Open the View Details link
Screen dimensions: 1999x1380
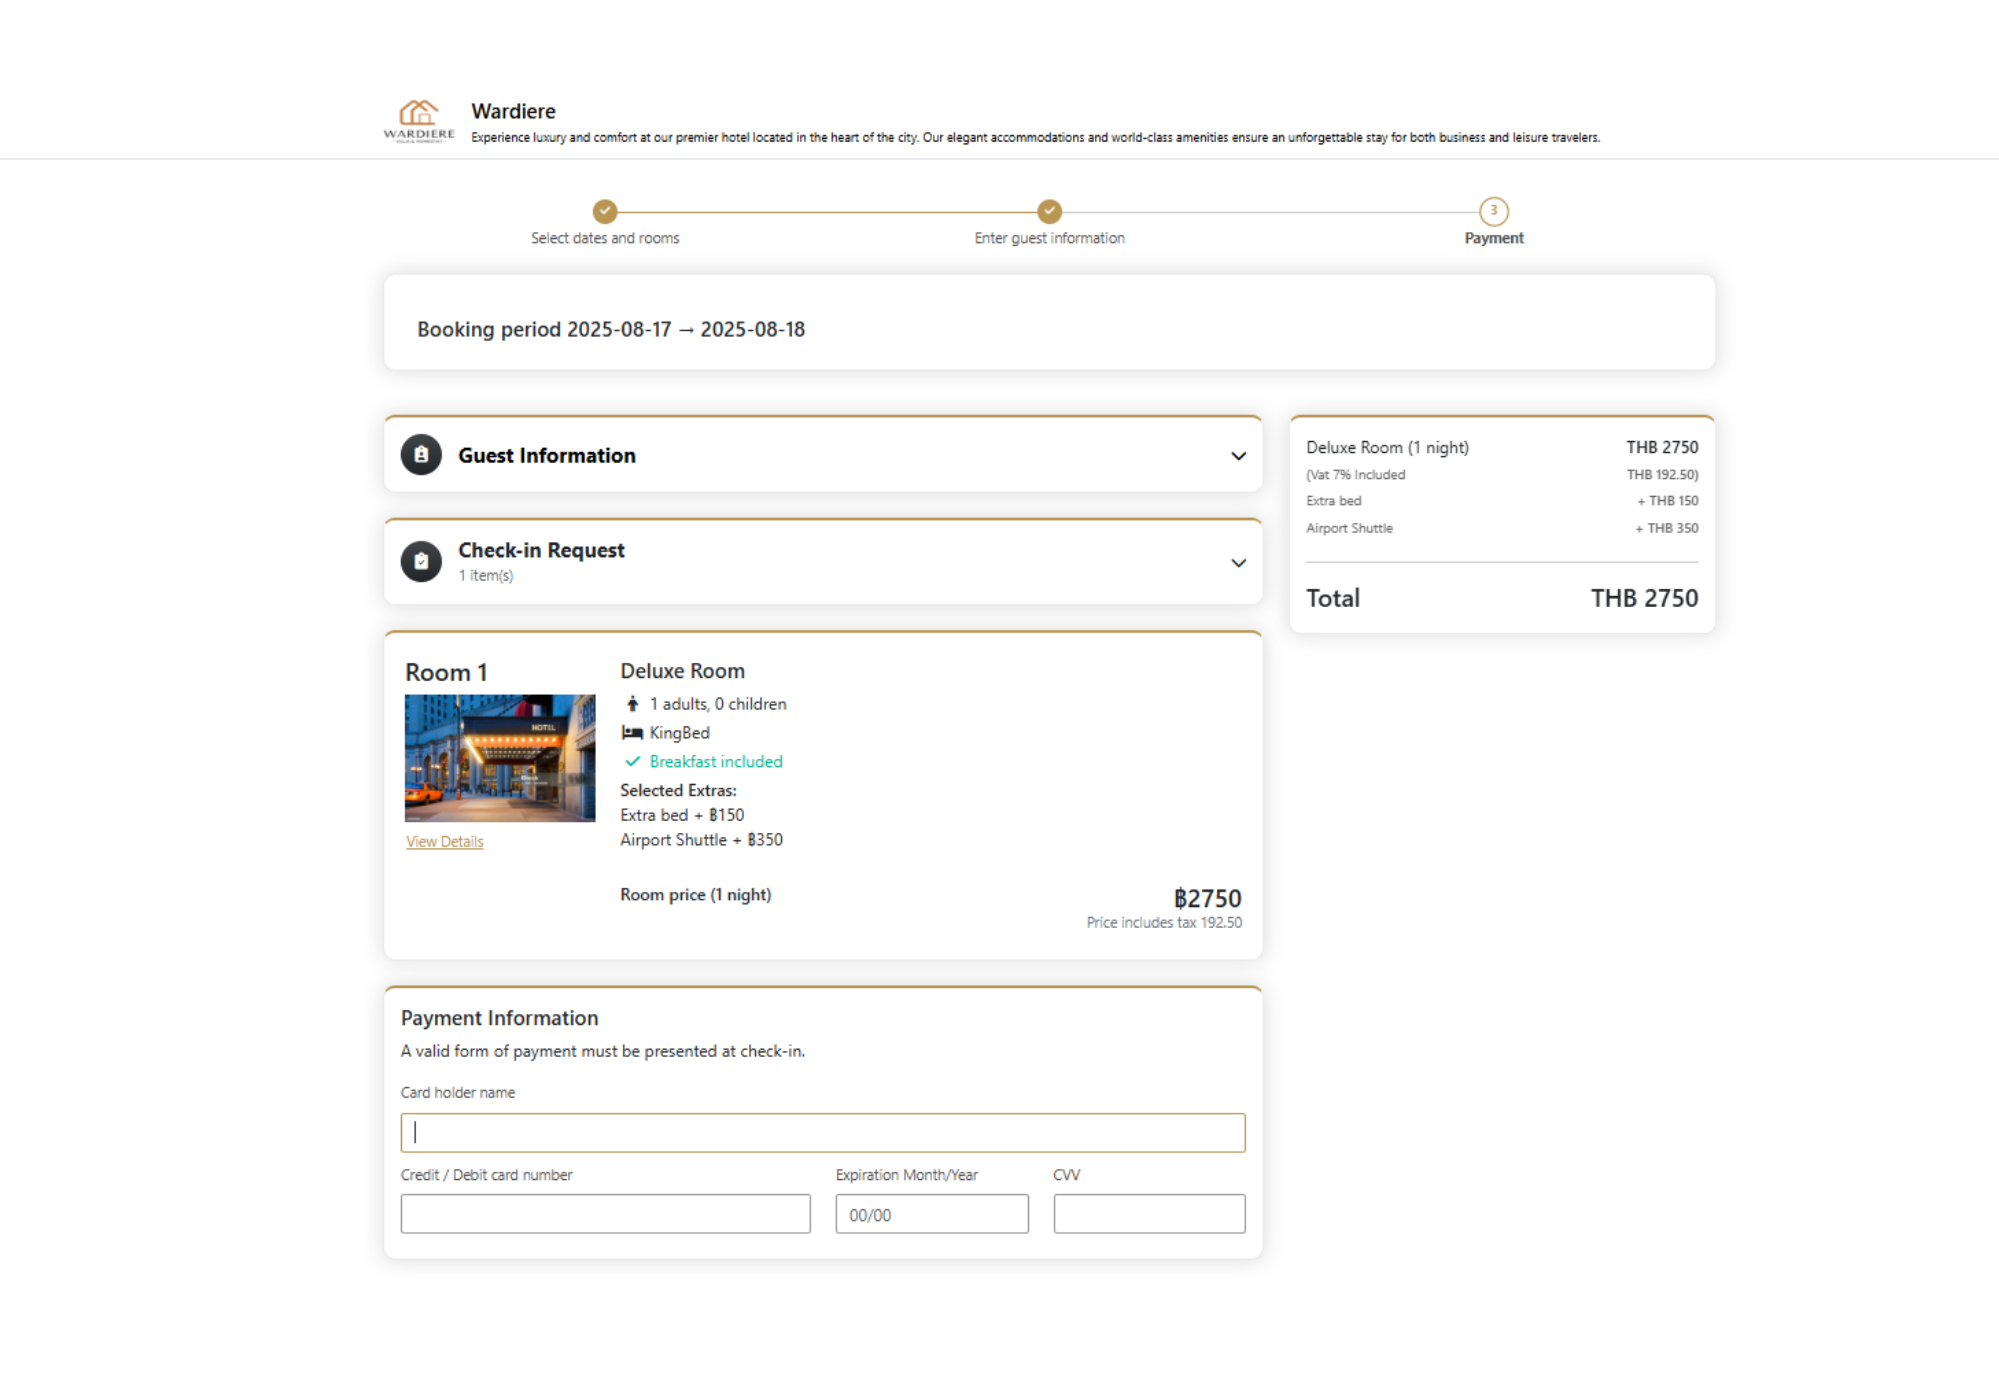click(x=444, y=842)
